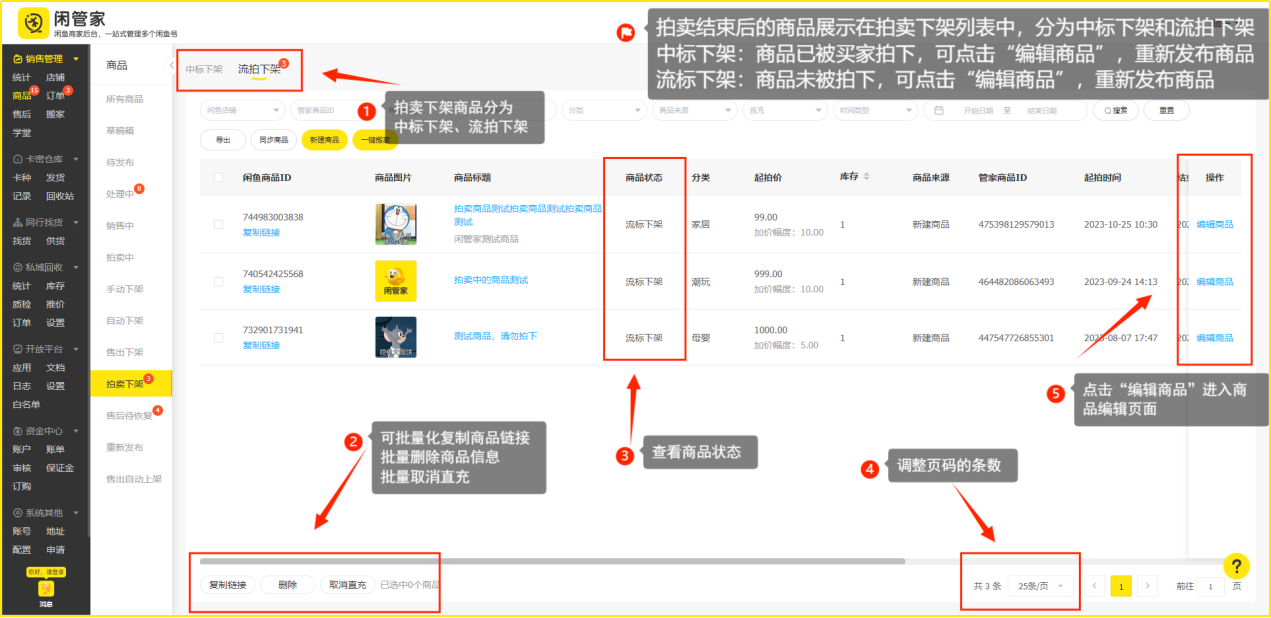This screenshot has height=618, width=1271.
Task: Expand the 时间类型 dropdown
Action: [876, 111]
